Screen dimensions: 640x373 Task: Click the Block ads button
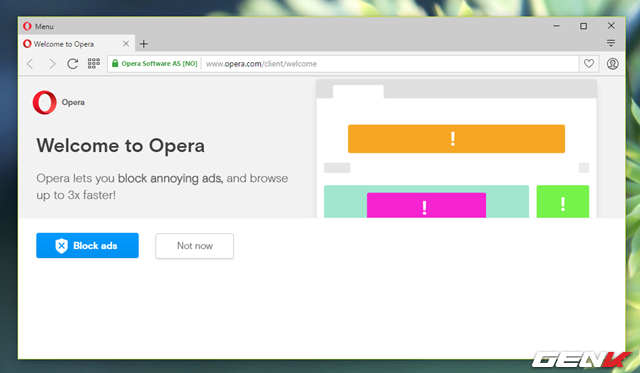87,245
